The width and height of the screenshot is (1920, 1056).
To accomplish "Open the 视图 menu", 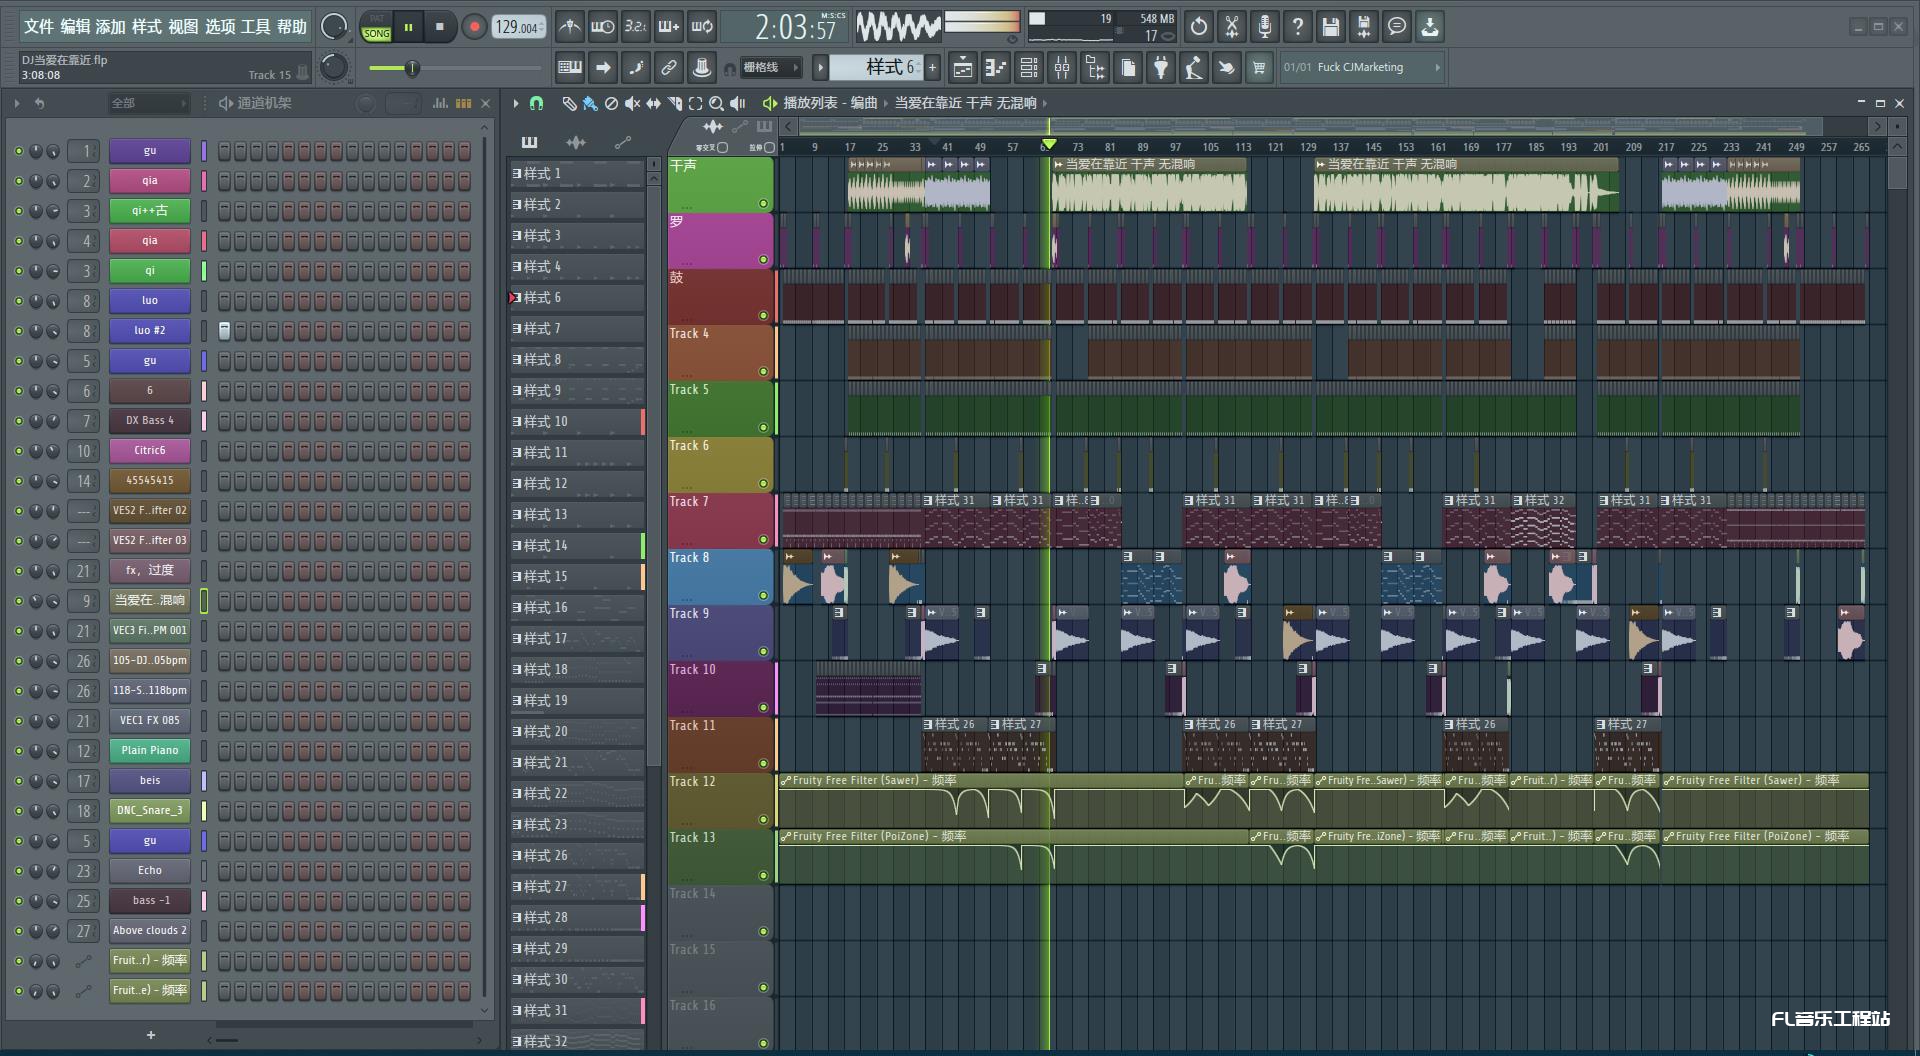I will pos(183,27).
